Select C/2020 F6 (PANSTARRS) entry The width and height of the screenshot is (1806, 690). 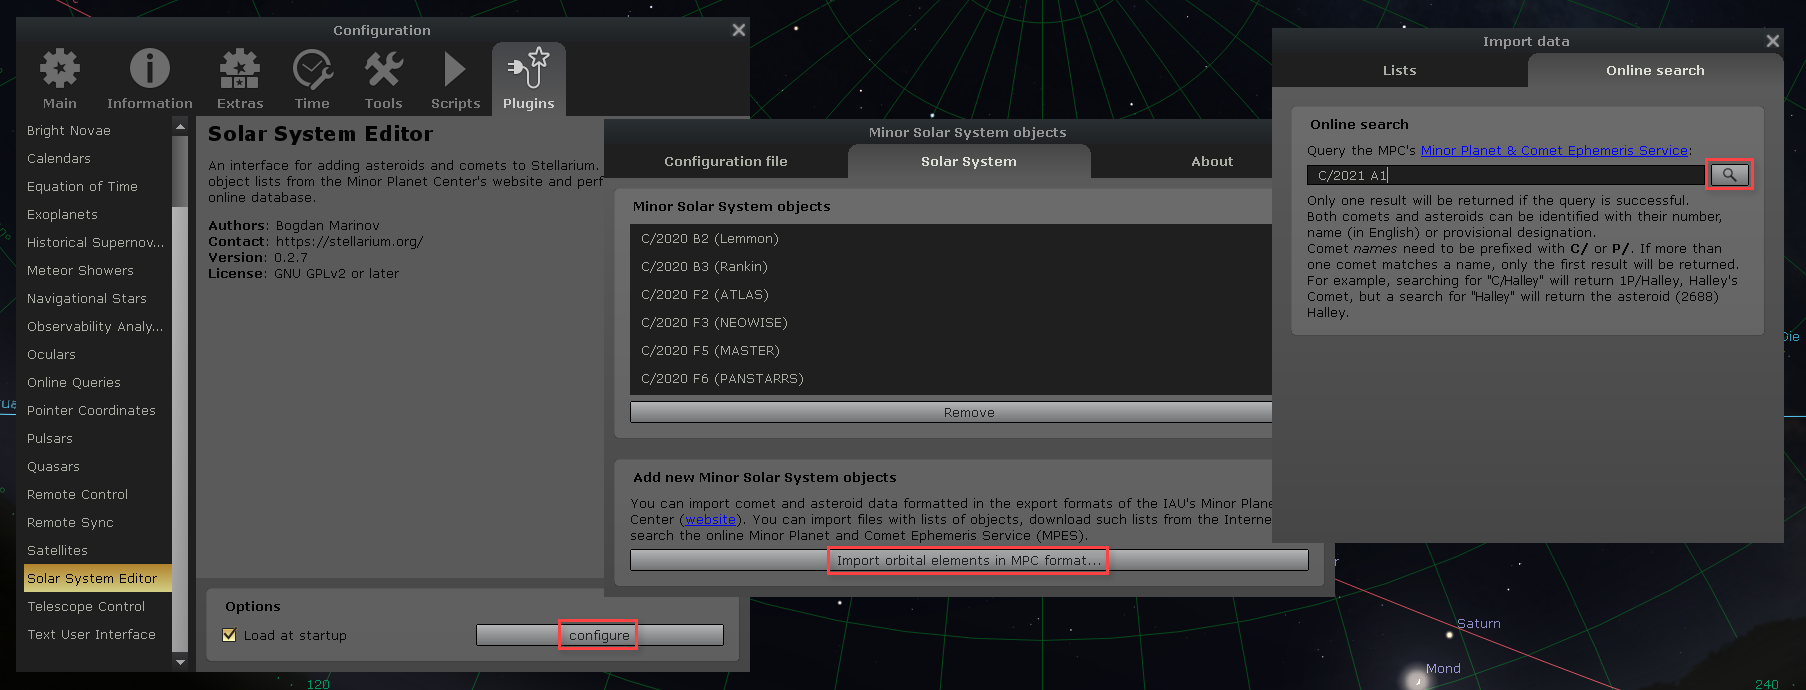[x=951, y=378]
